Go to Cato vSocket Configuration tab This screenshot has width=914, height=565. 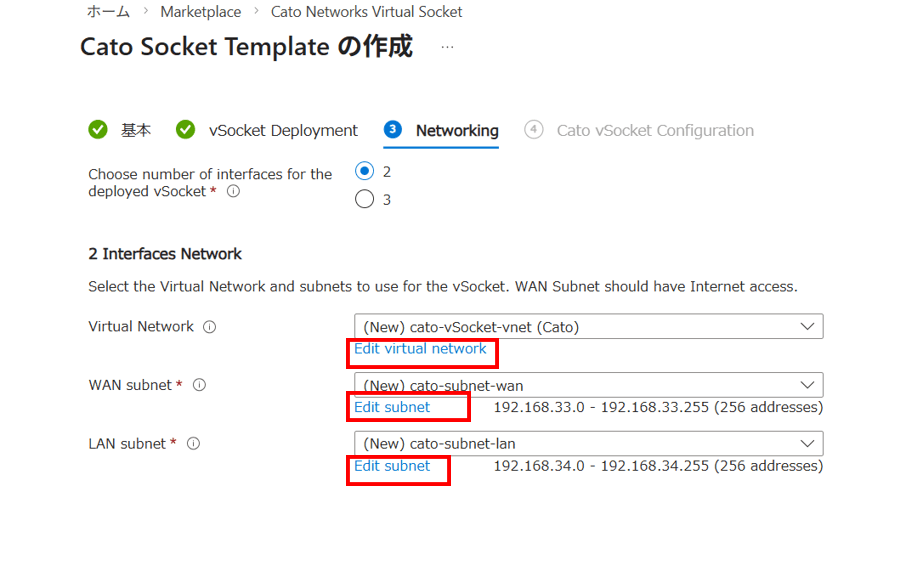point(655,130)
